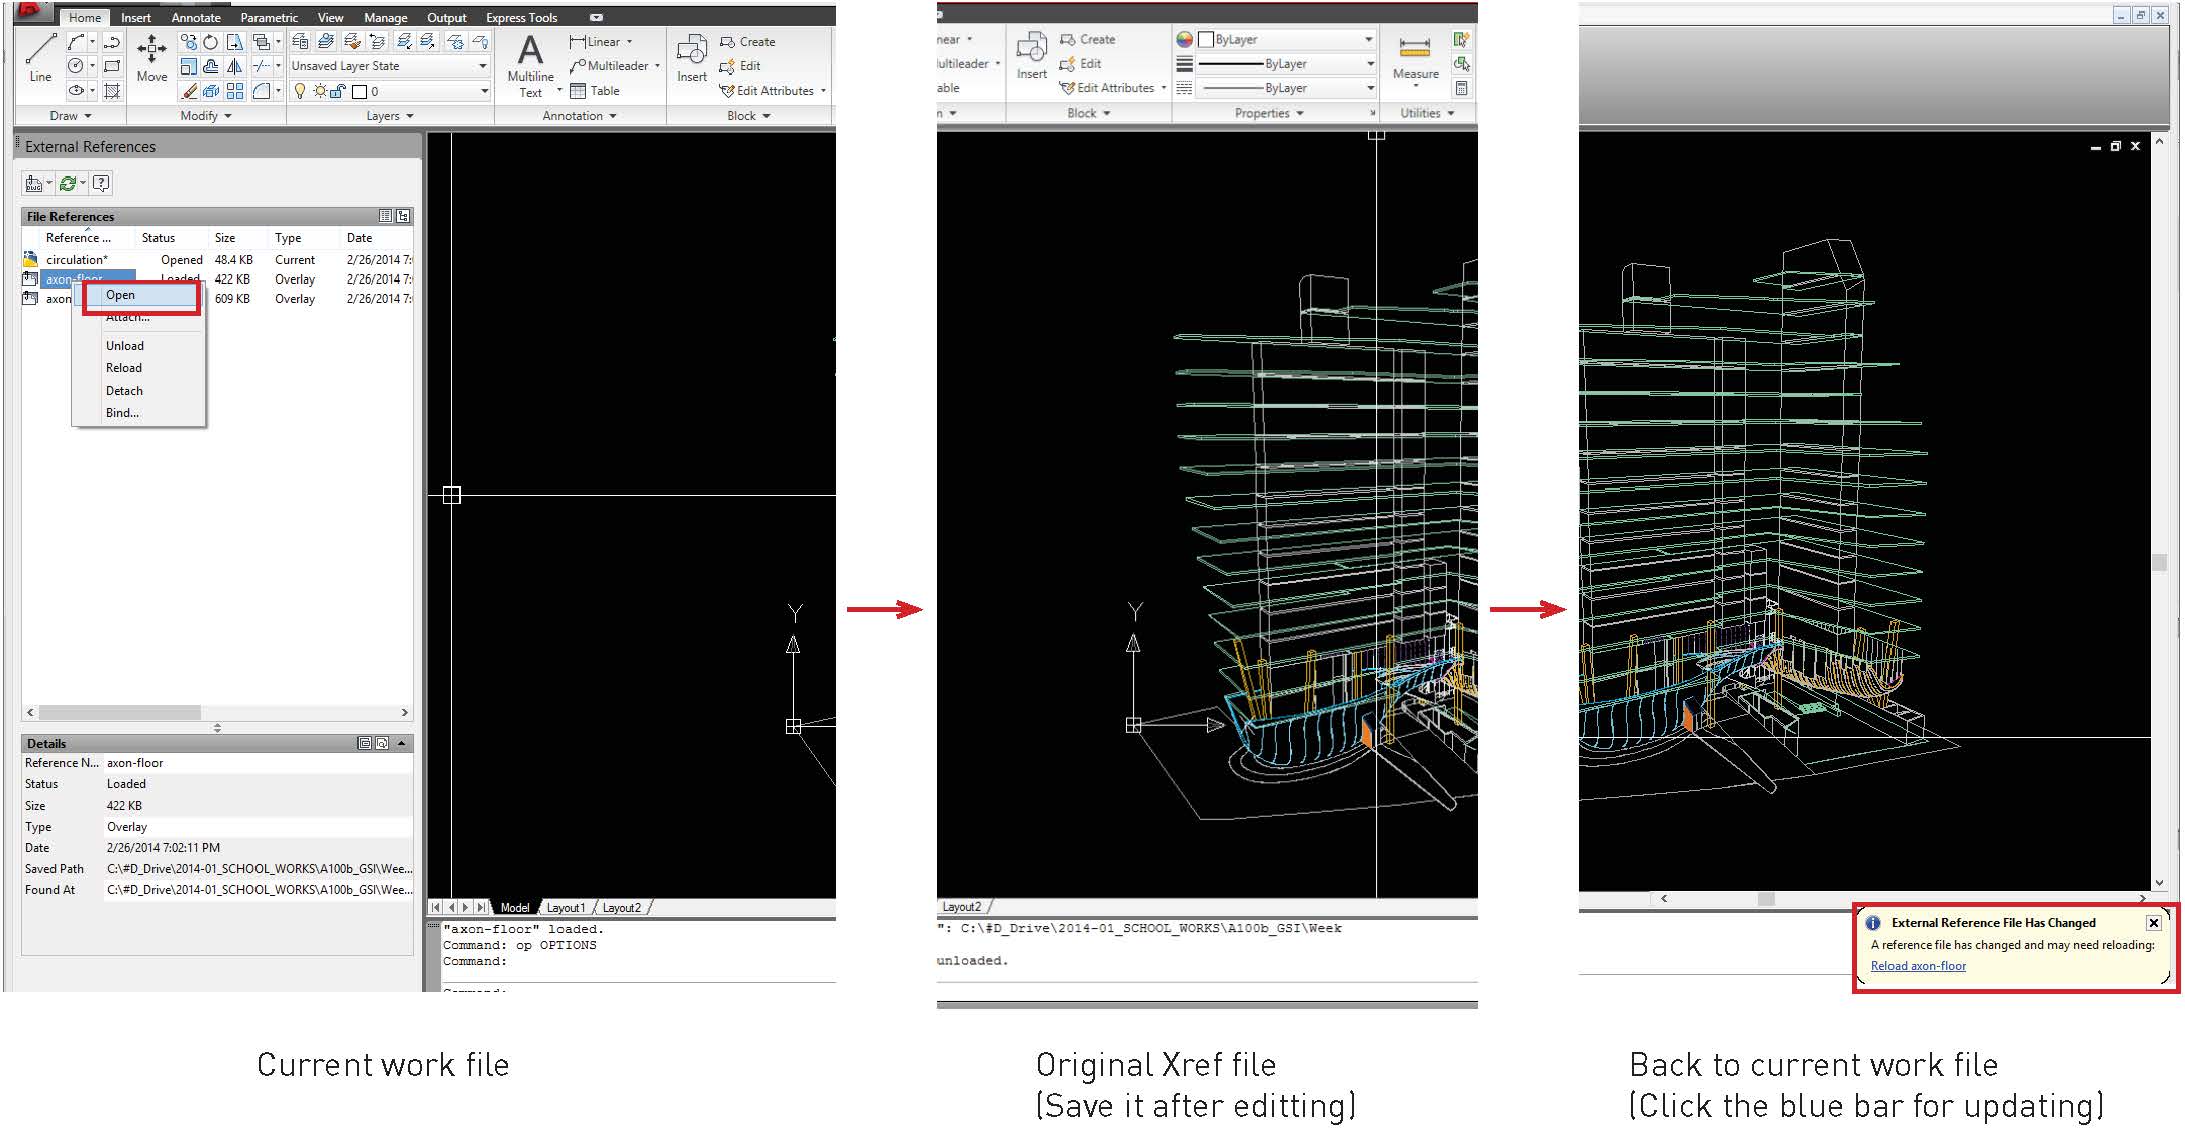The height and width of the screenshot is (1137, 2185).
Task: Click the Create block button
Action: pyautogui.click(x=748, y=42)
